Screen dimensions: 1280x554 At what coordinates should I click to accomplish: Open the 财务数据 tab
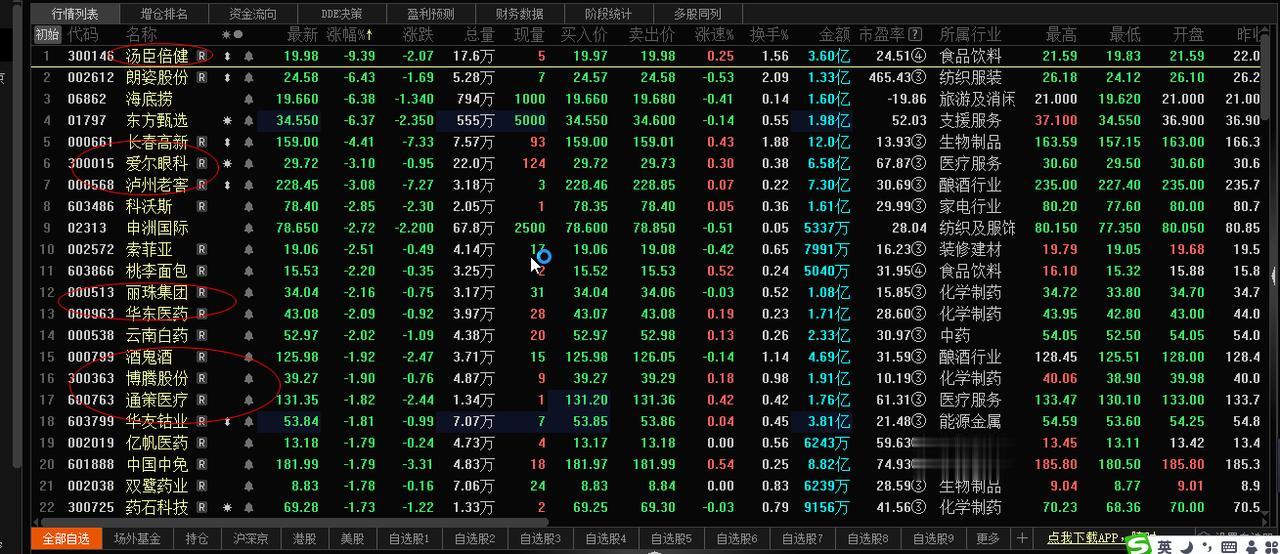[x=520, y=13]
